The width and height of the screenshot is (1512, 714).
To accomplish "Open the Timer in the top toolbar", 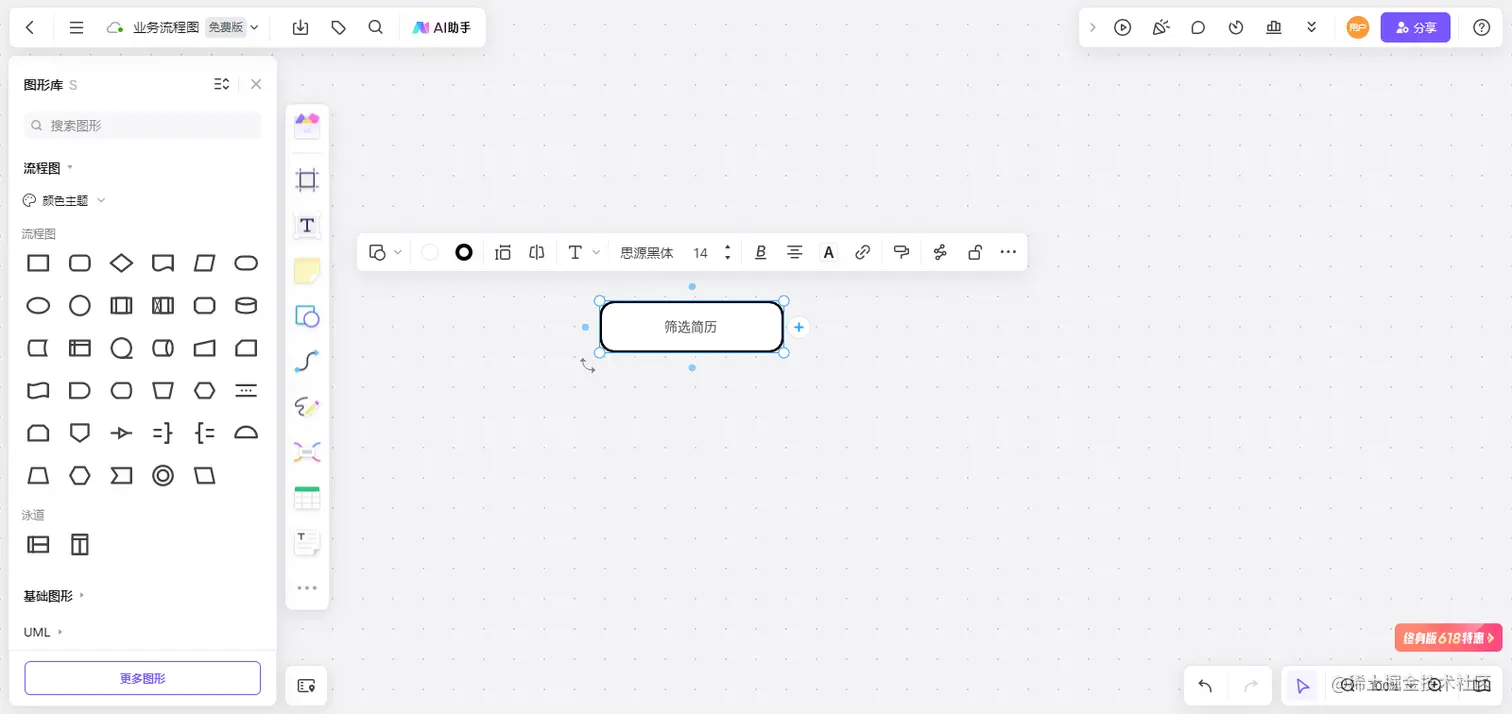I will pos(1236,27).
